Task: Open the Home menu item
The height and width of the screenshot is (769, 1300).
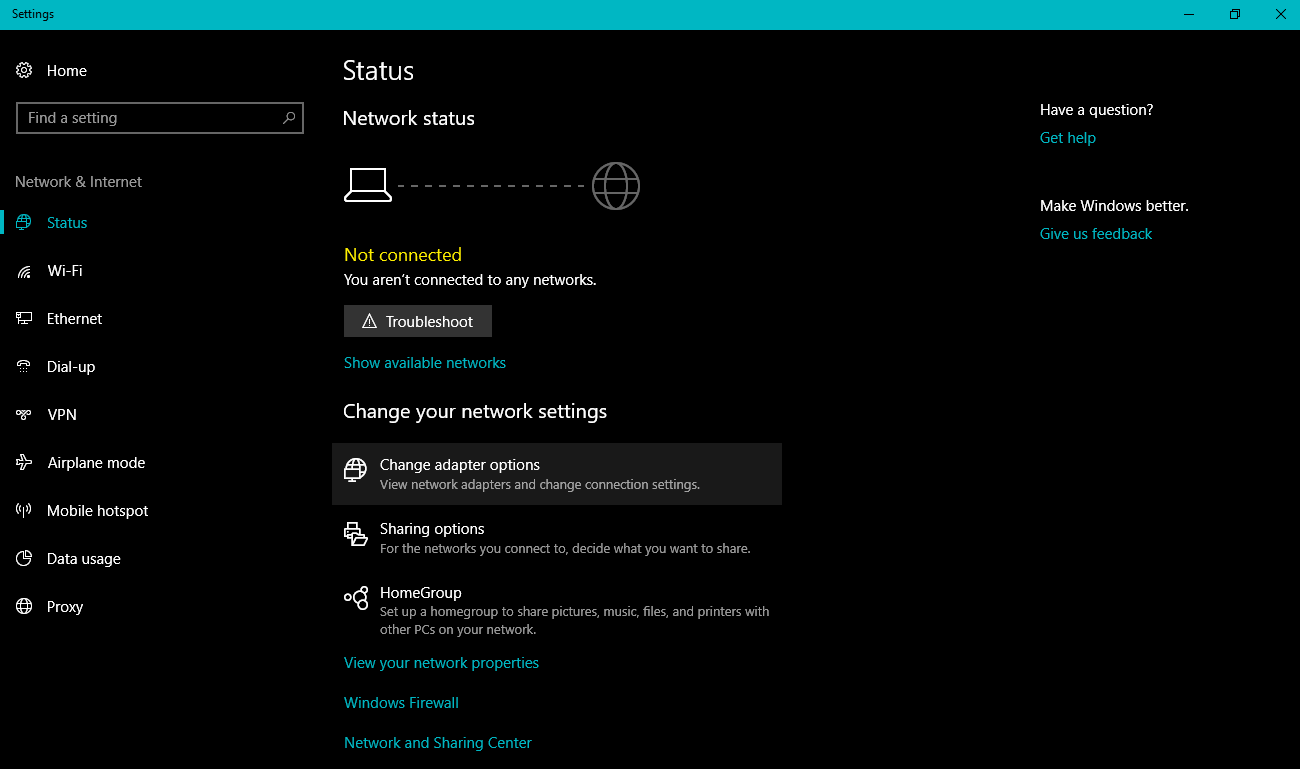Action: (66, 70)
